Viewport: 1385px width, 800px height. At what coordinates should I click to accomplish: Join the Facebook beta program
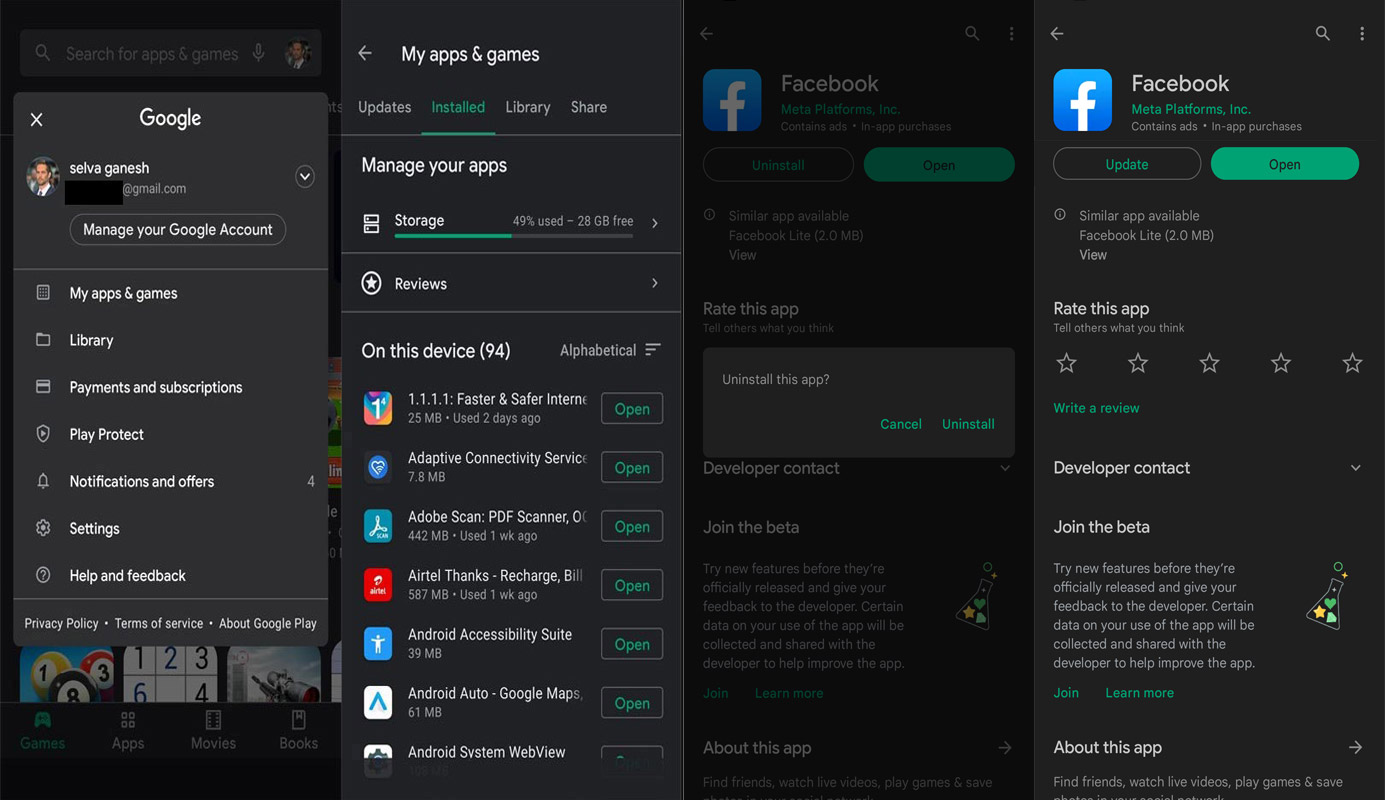click(1066, 692)
